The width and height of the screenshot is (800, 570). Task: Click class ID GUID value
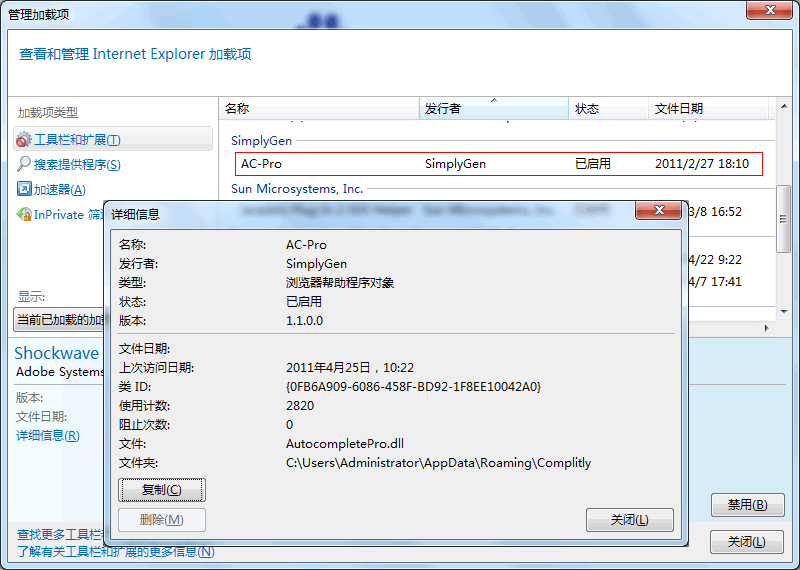[413, 387]
